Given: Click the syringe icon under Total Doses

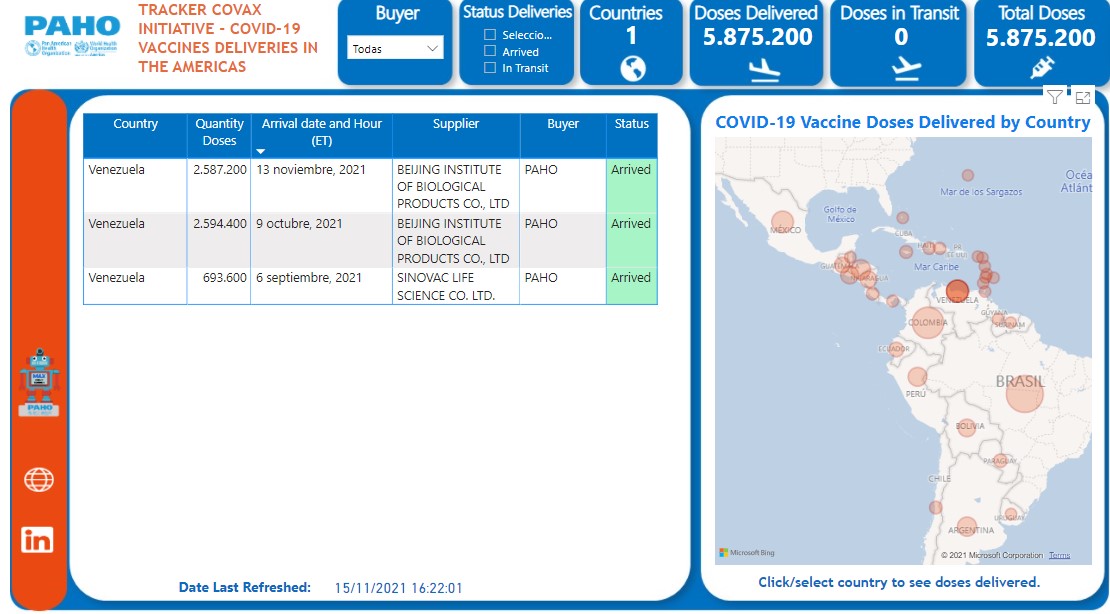Looking at the screenshot, I should (x=1041, y=68).
